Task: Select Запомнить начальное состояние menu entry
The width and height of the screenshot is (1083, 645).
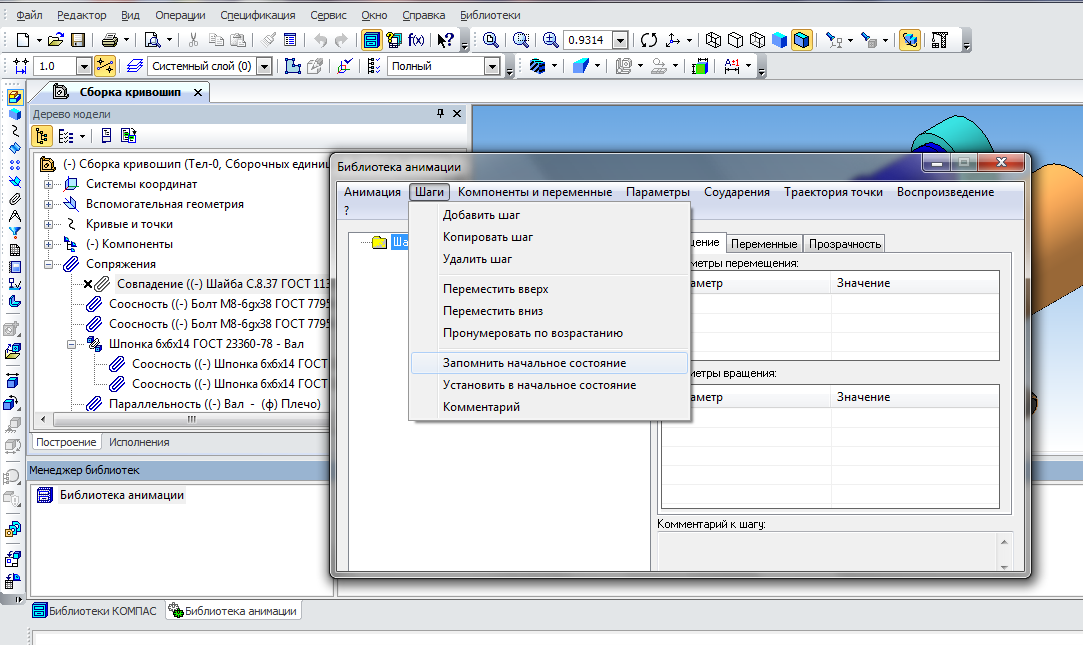Action: tap(534, 363)
